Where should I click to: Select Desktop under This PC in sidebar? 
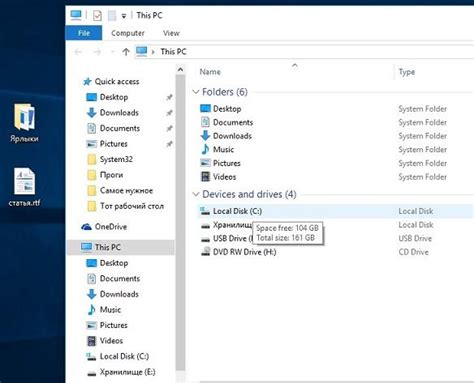pos(107,263)
